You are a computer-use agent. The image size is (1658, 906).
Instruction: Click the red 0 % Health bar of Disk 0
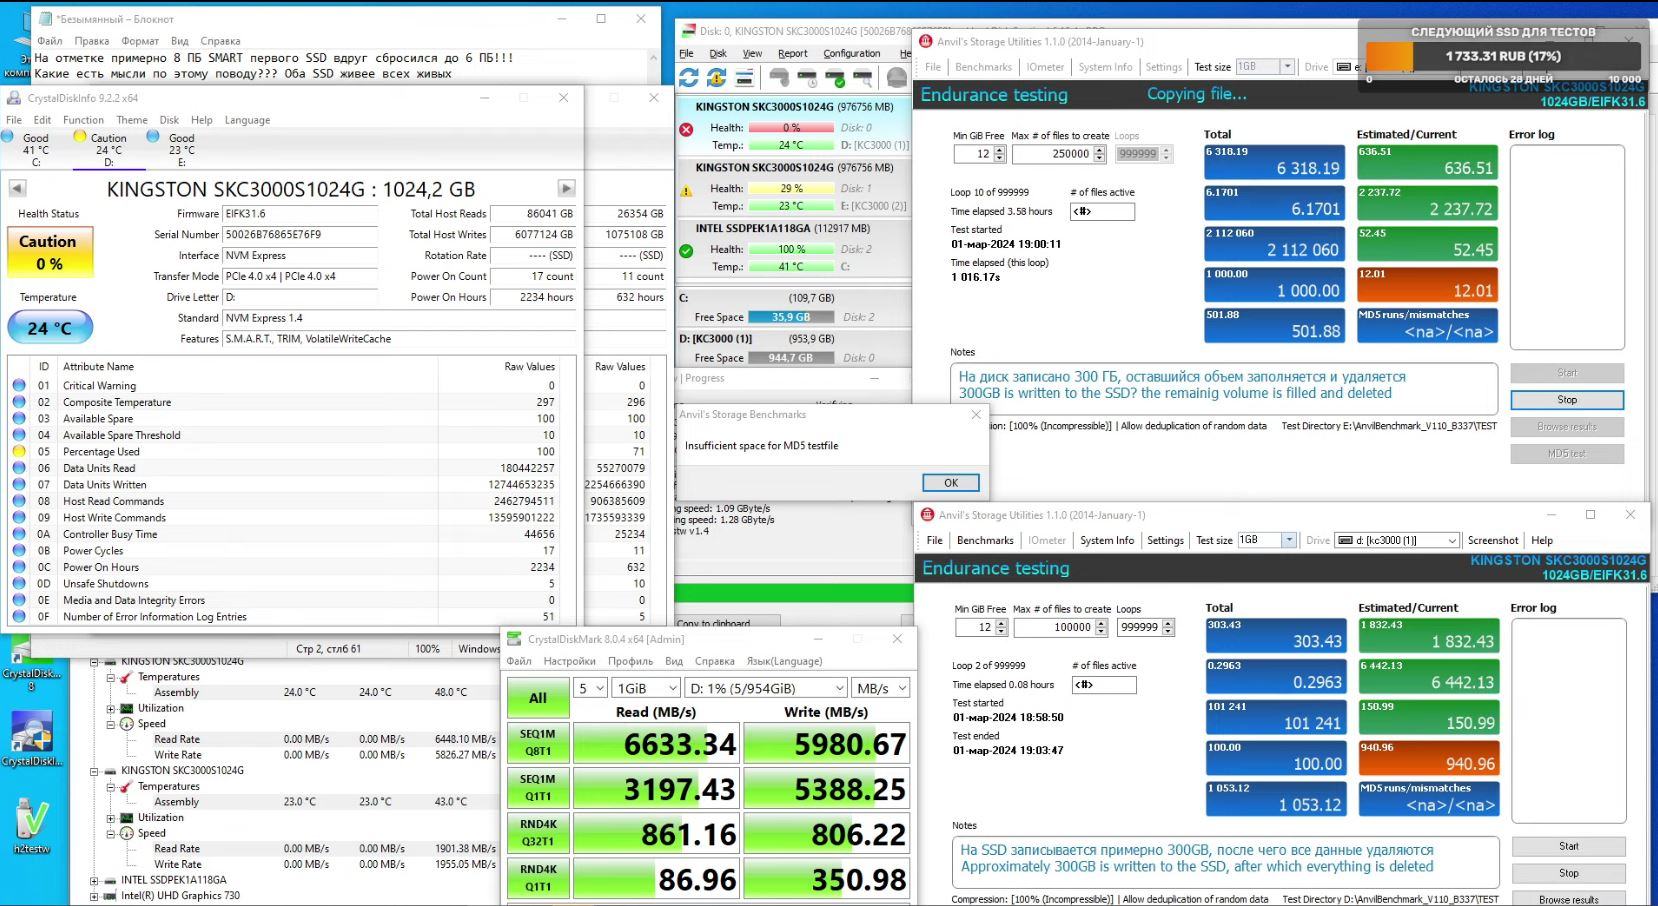point(791,128)
